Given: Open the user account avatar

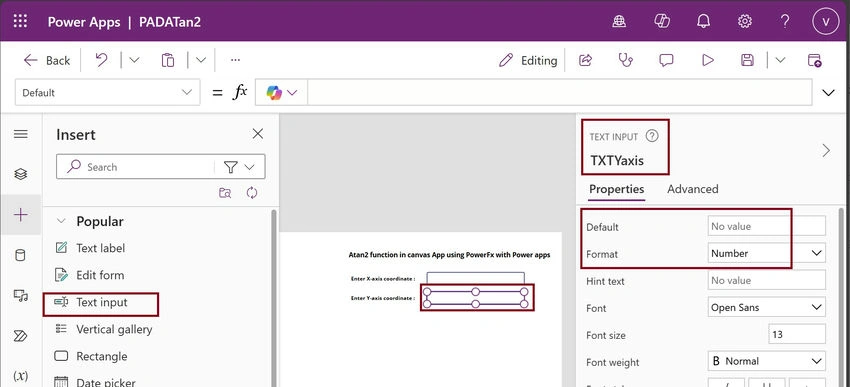Looking at the screenshot, I should [826, 21].
